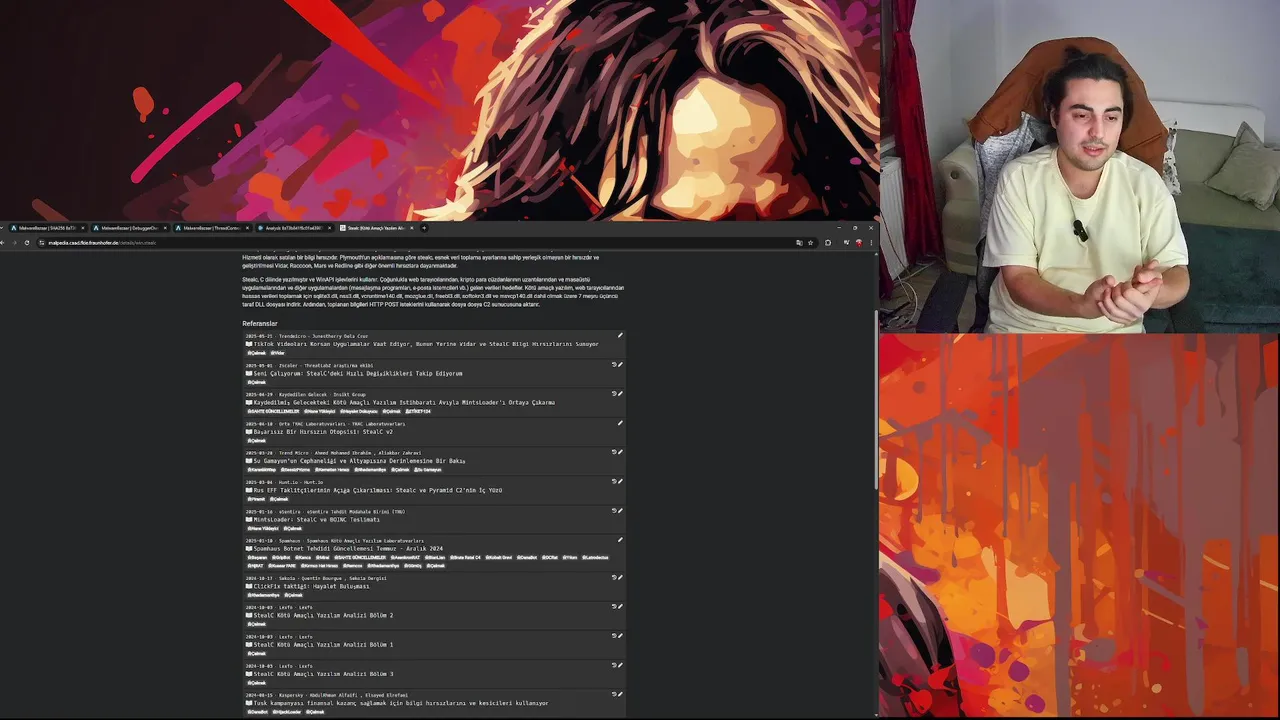Open archive icon for Bölüm 3 reference
This screenshot has height=720, width=1280.
tap(614, 665)
